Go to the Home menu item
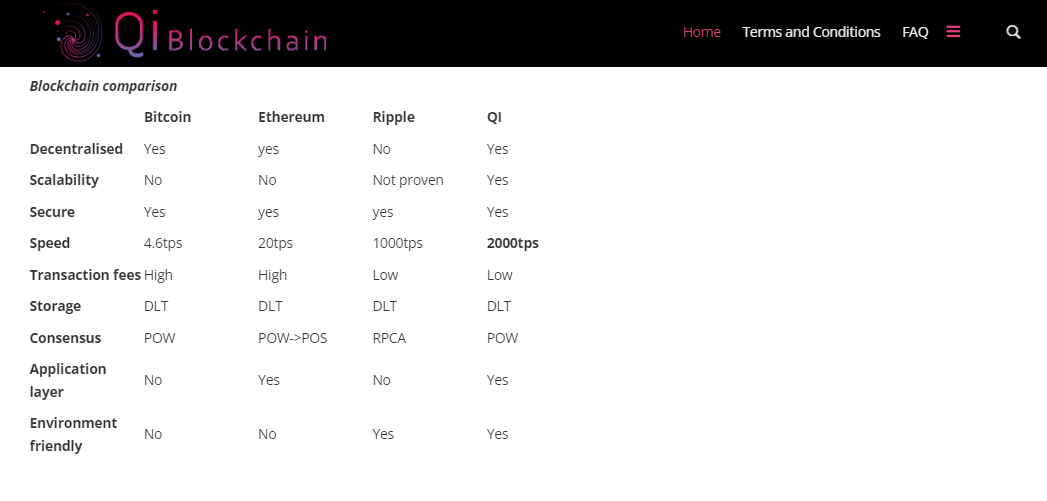The height and width of the screenshot is (501, 1047). point(701,32)
